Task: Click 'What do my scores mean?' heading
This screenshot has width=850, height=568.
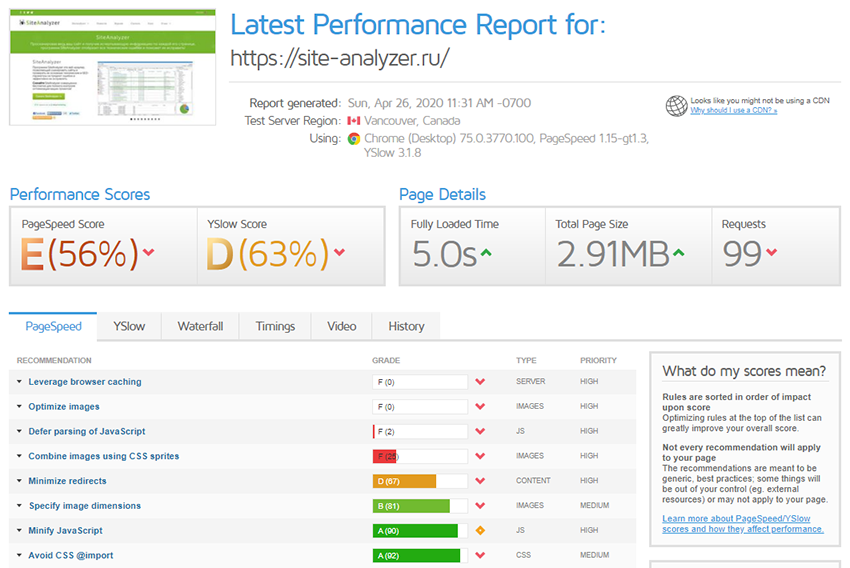Action: [x=744, y=371]
